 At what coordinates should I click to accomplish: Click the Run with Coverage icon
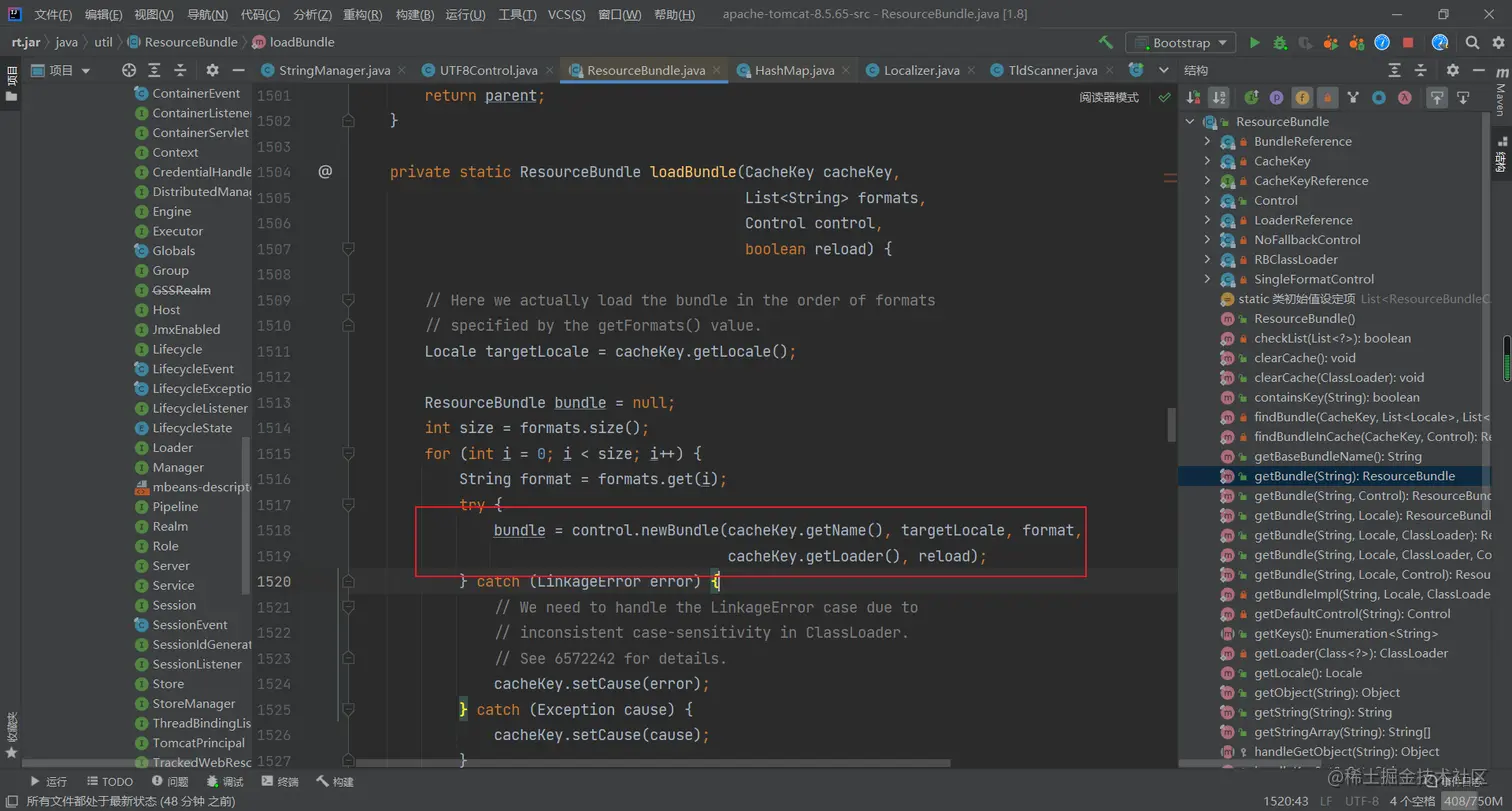point(1305,43)
